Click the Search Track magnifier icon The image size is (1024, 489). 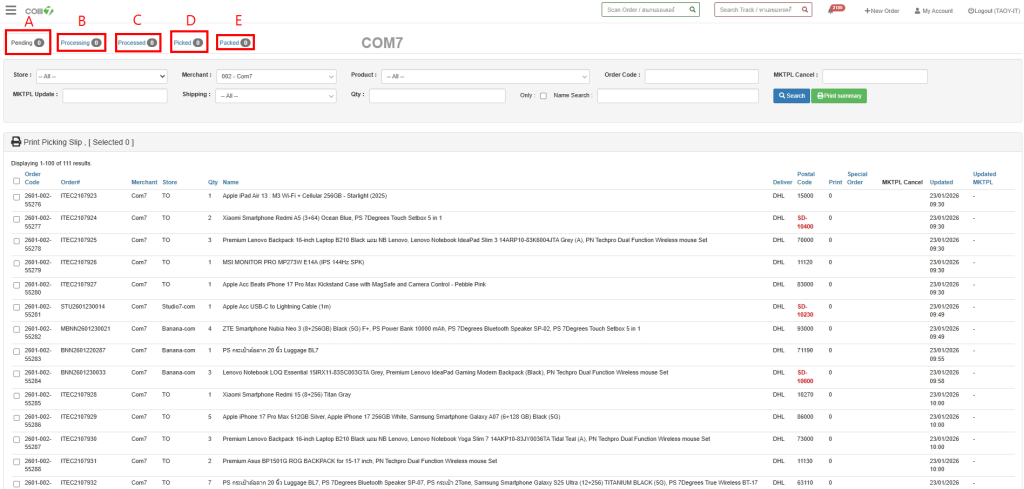click(802, 10)
